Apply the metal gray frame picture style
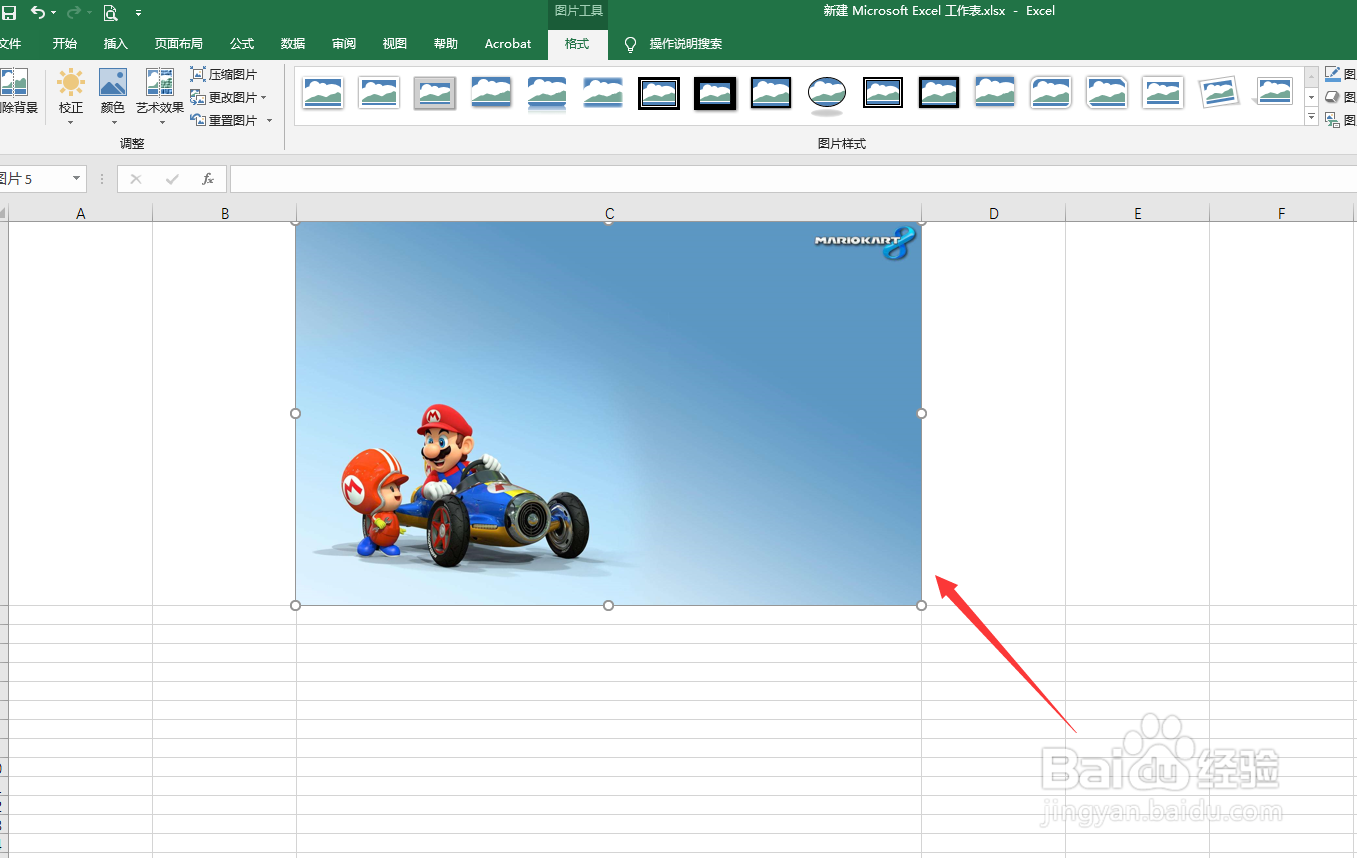 click(435, 93)
